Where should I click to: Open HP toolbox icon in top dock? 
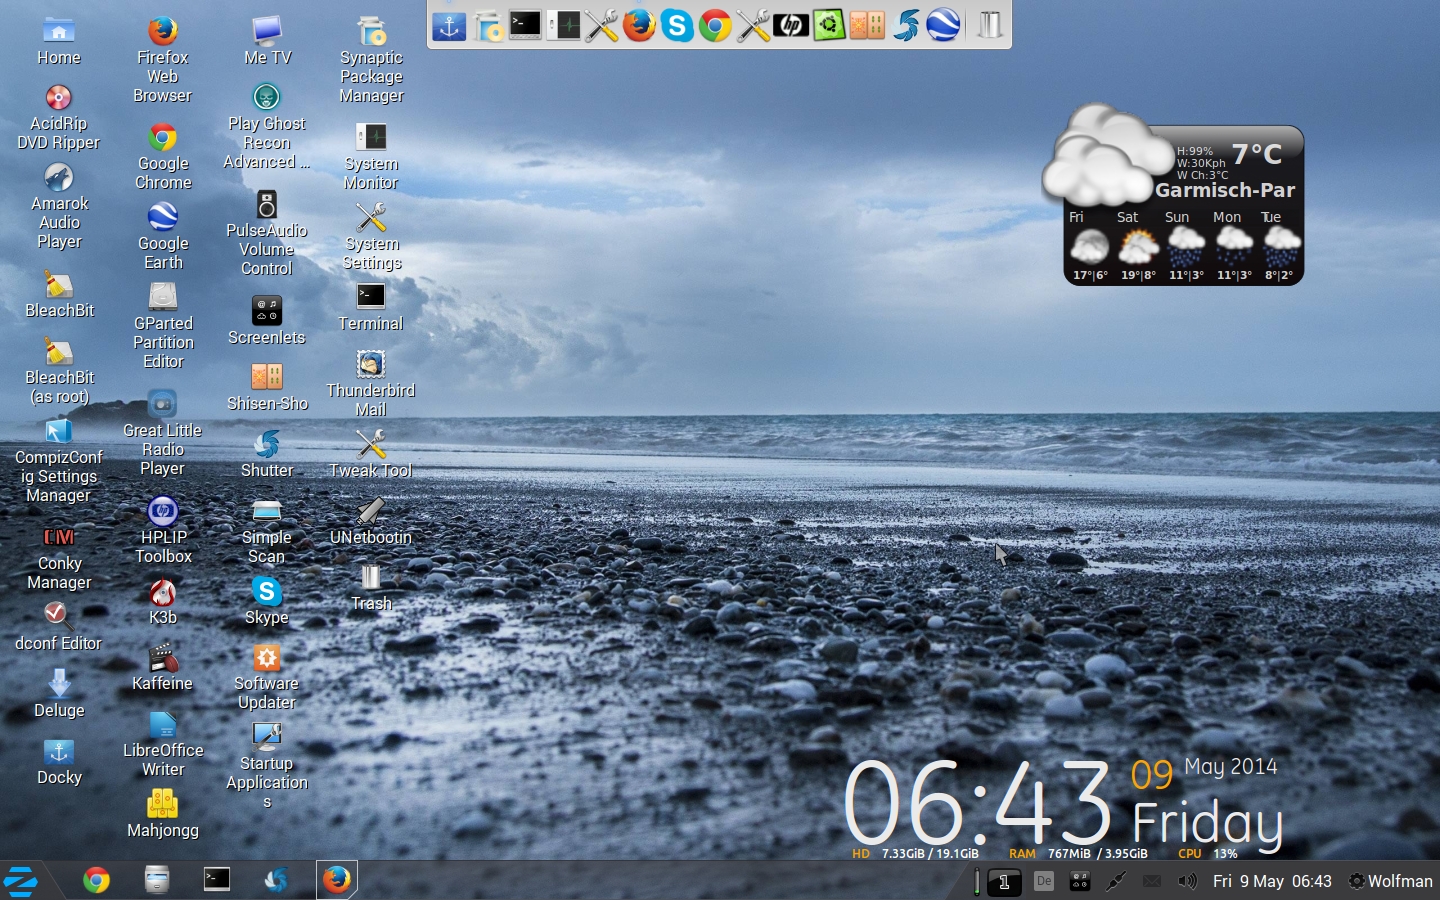[791, 25]
